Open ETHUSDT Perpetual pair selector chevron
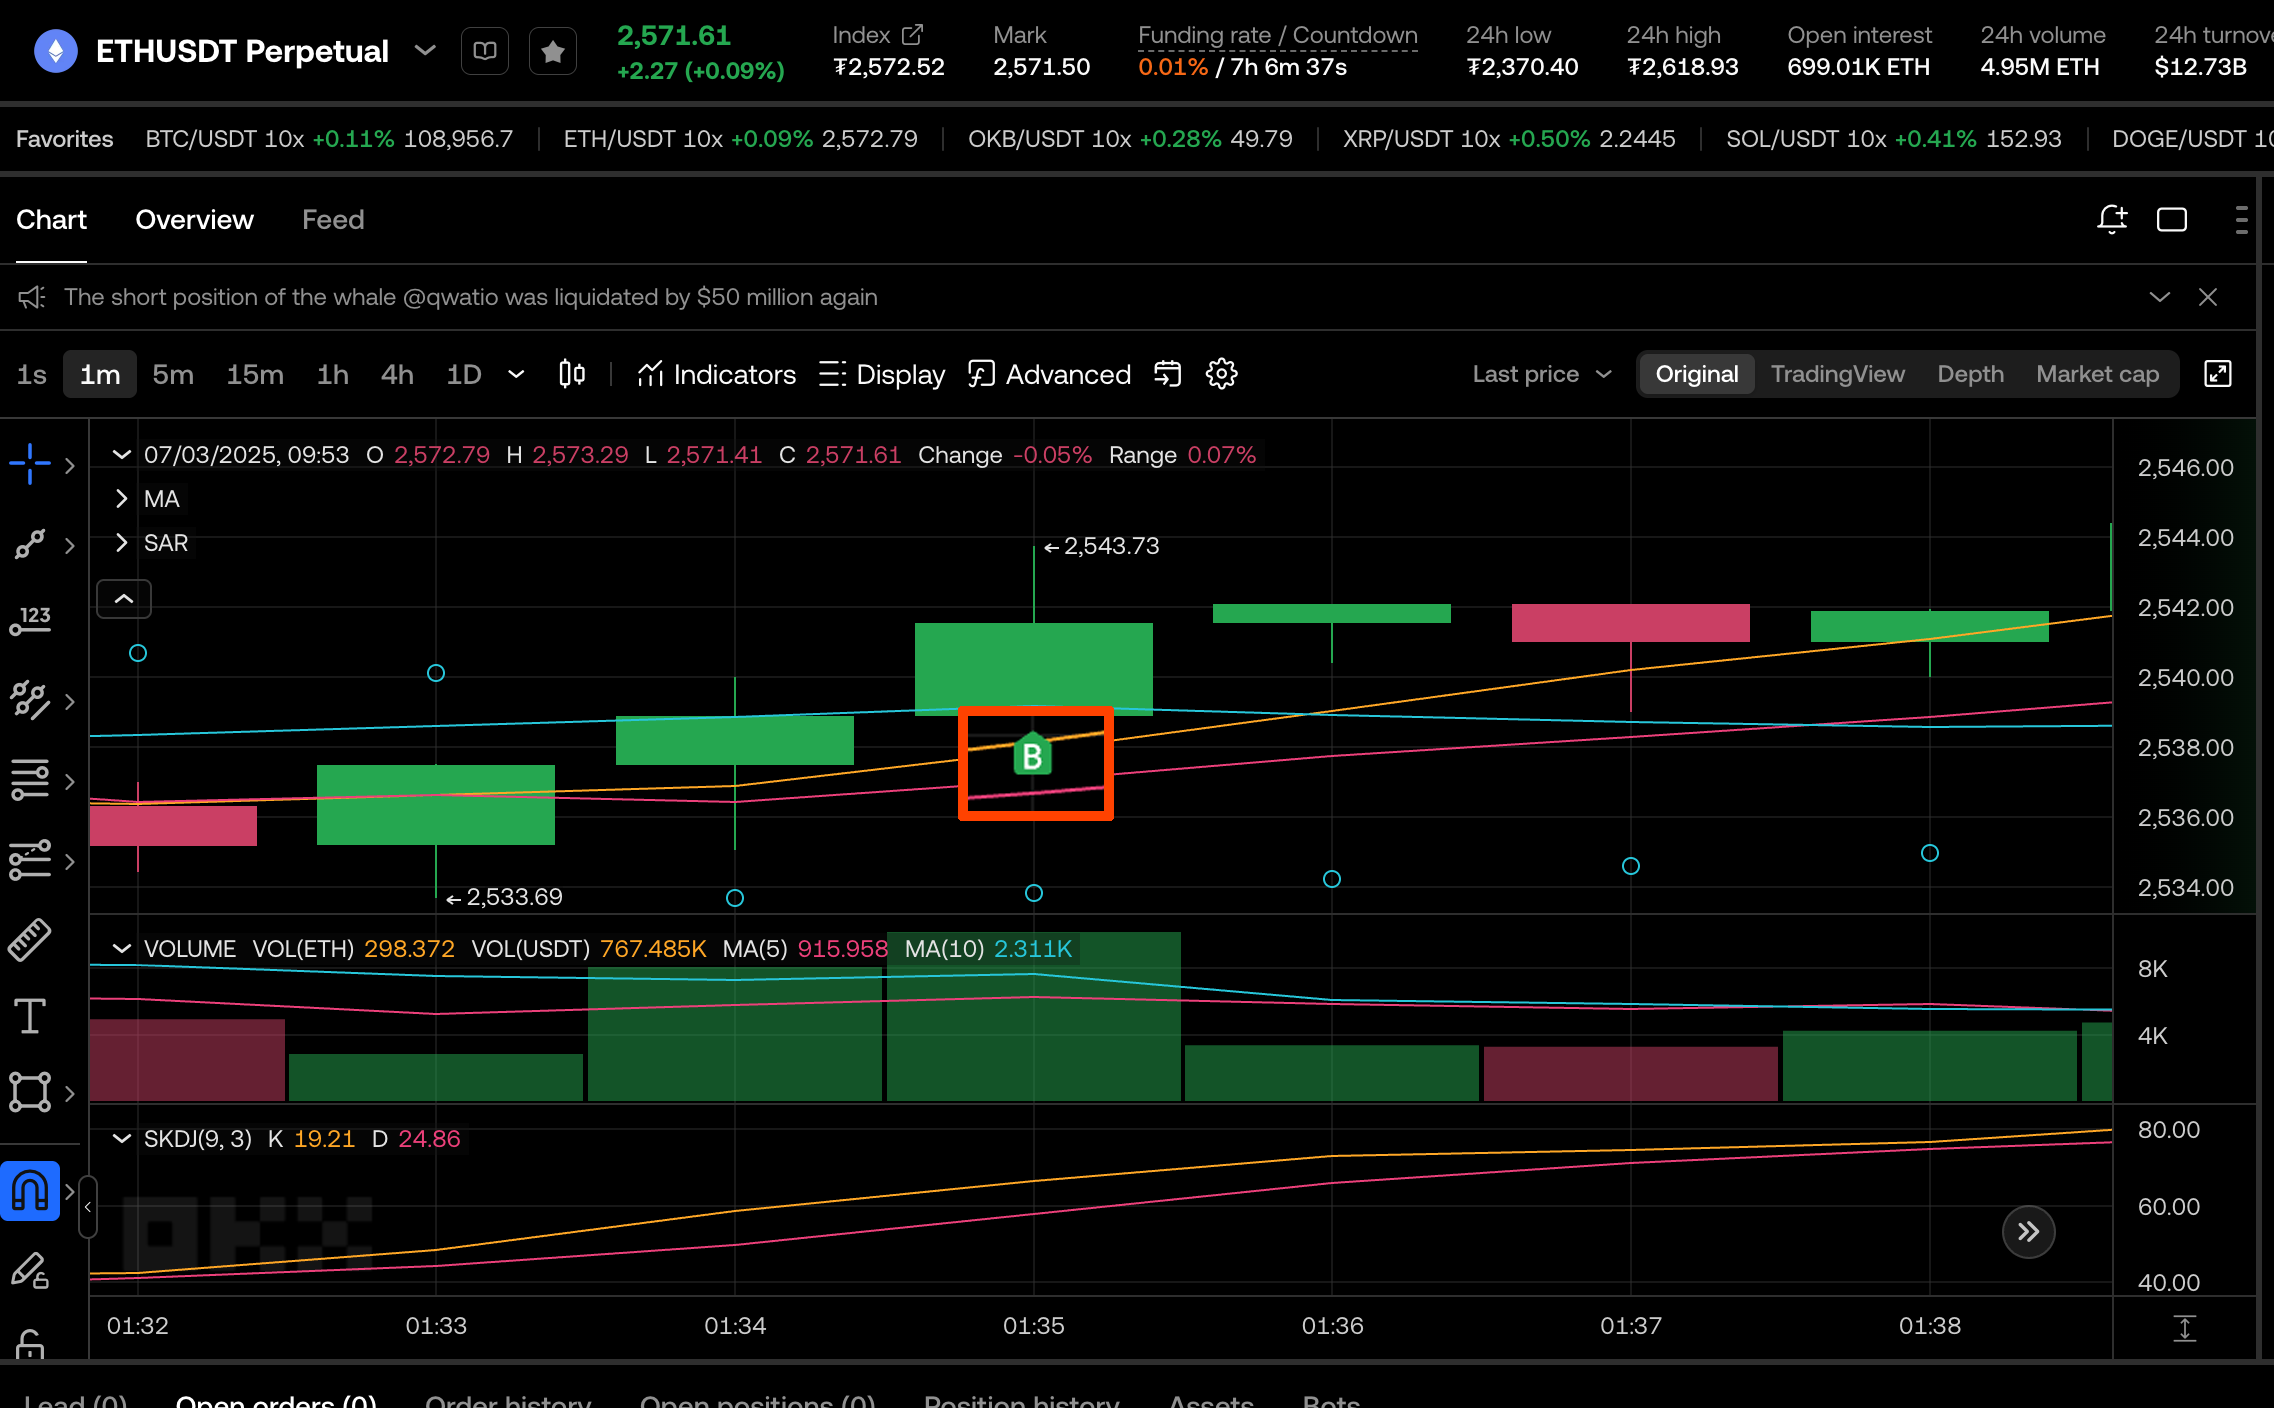Viewport: 2274px width, 1408px height. click(425, 50)
